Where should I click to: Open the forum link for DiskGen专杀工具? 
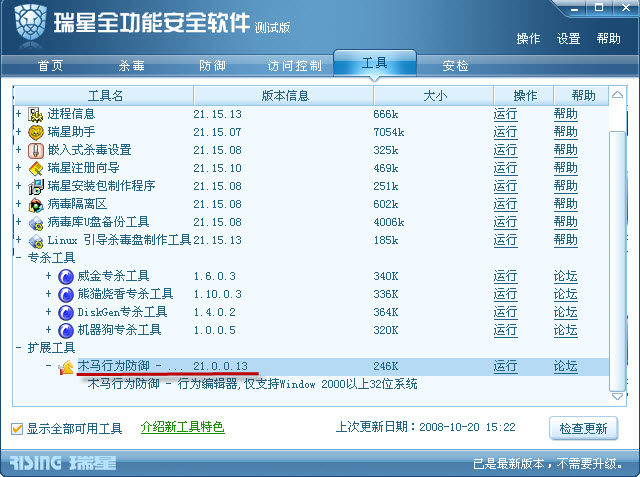point(566,312)
